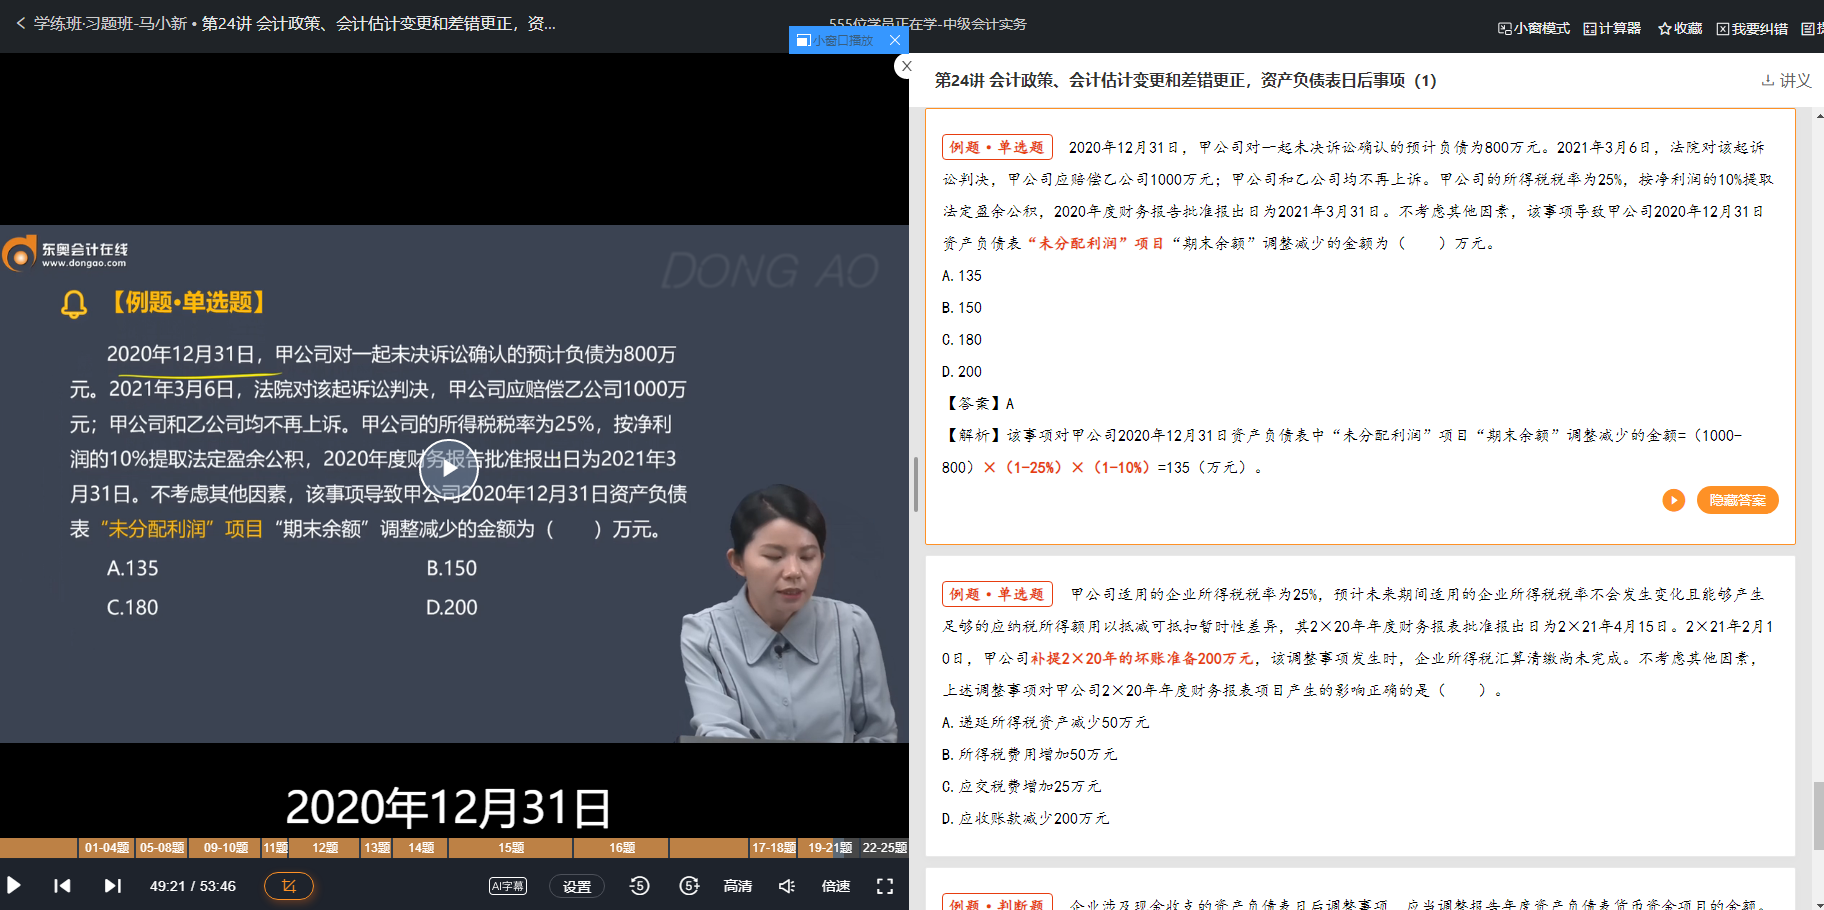Skip to the next video section
This screenshot has height=910, width=1824.
[x=113, y=886]
